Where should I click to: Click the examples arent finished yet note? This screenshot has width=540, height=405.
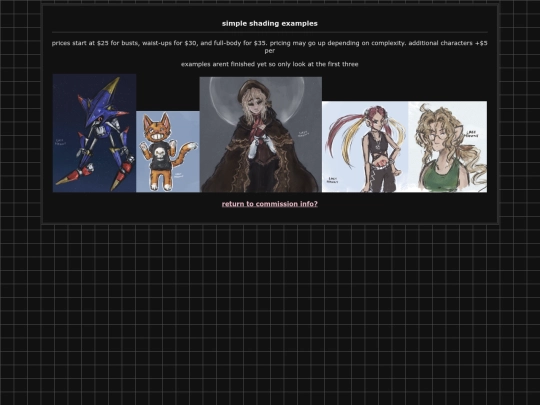[270, 64]
